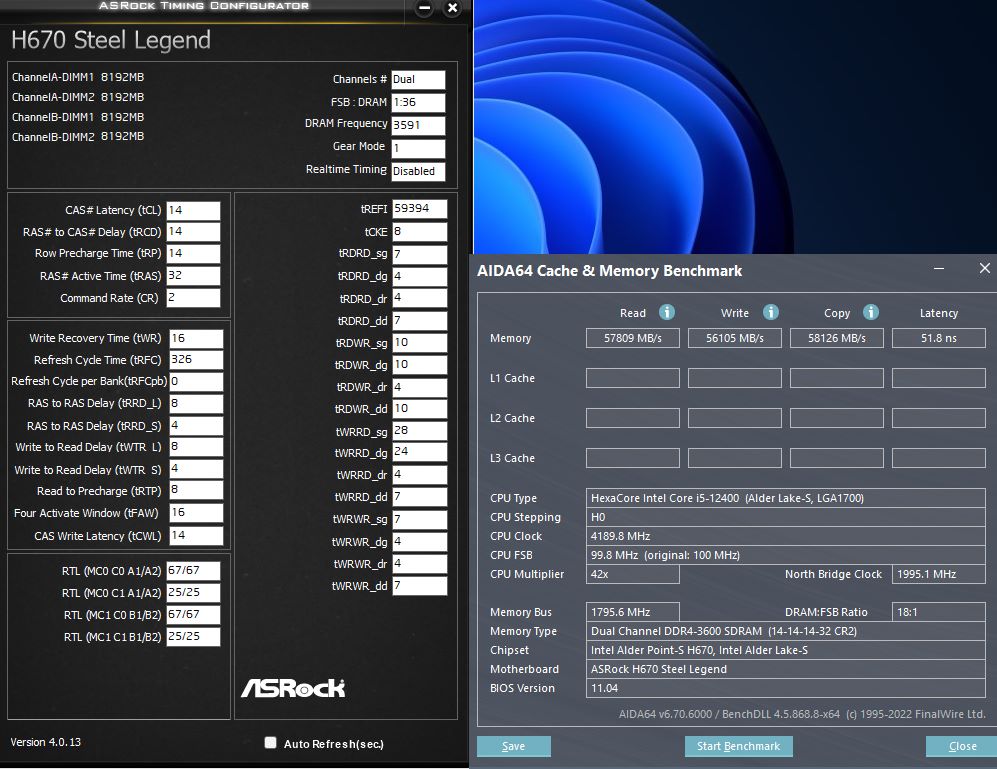Select the Command Rate (CR) field
The height and width of the screenshot is (769, 997).
coord(193,298)
